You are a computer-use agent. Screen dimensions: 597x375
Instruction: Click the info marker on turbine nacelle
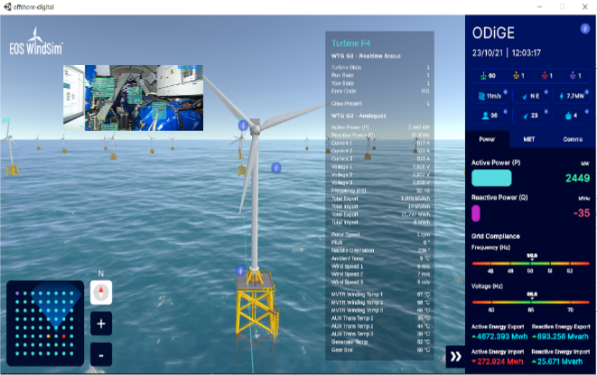[243, 125]
